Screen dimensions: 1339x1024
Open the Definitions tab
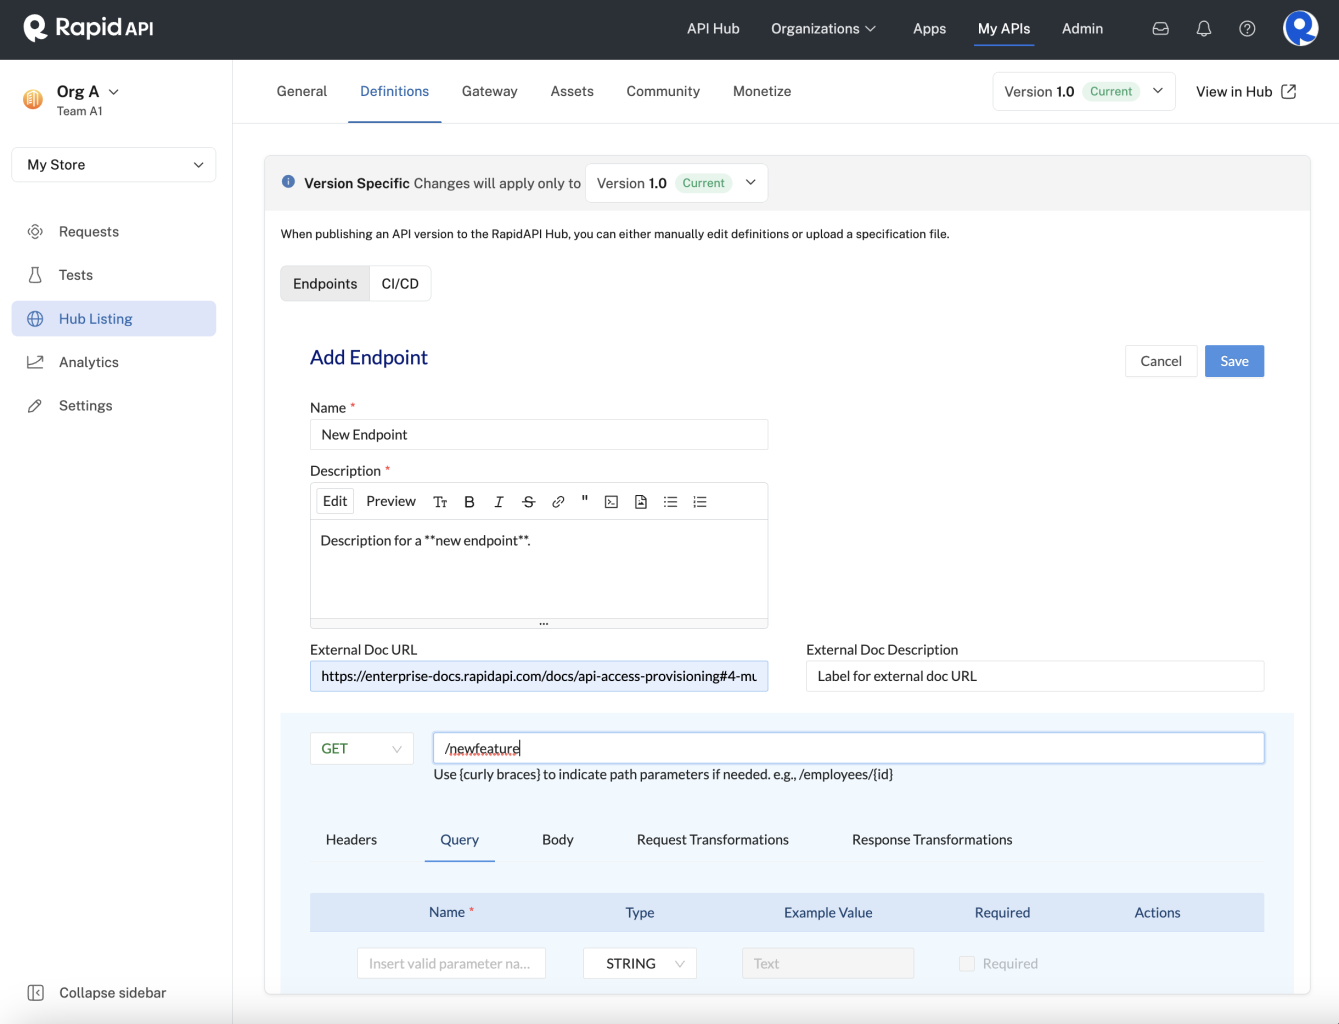(x=395, y=91)
